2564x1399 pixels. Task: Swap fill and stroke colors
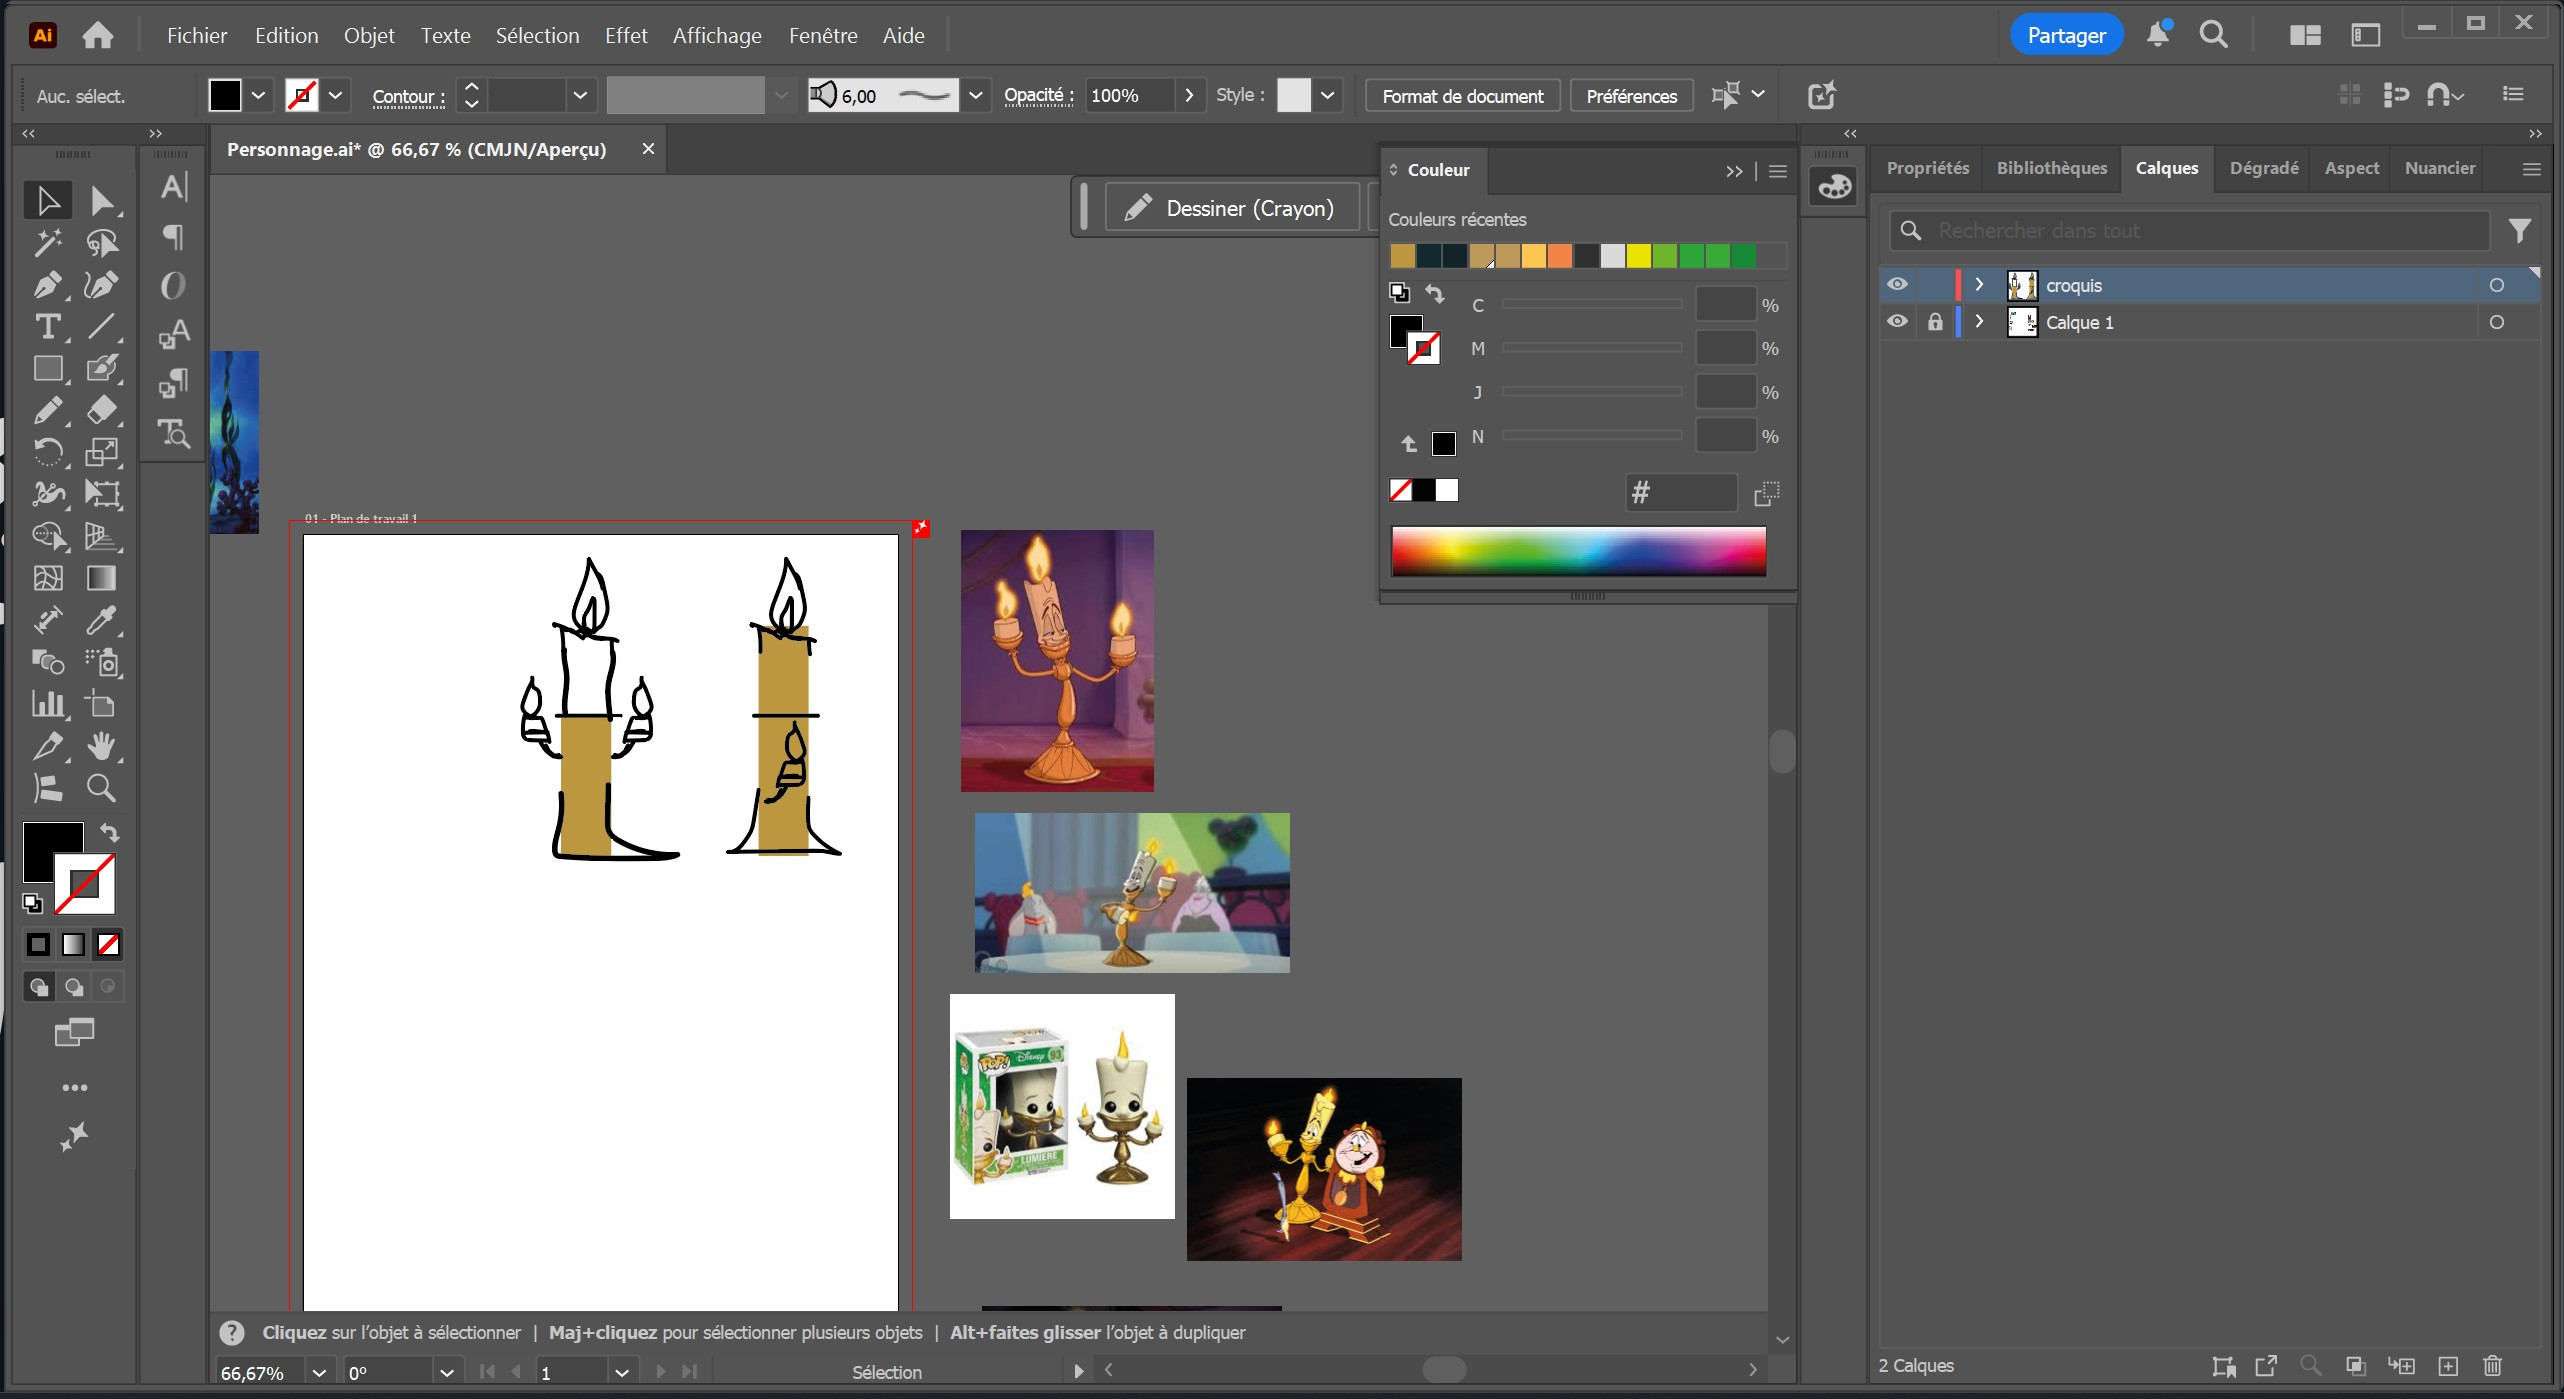[110, 832]
